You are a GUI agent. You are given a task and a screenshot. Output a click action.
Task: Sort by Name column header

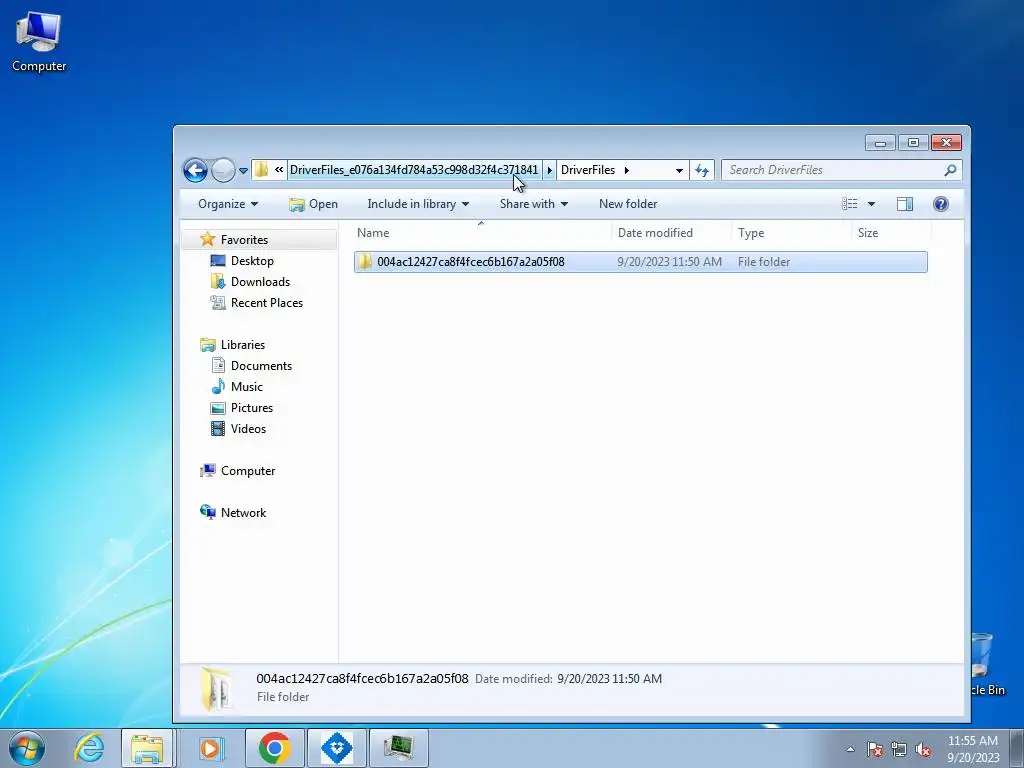(481, 232)
